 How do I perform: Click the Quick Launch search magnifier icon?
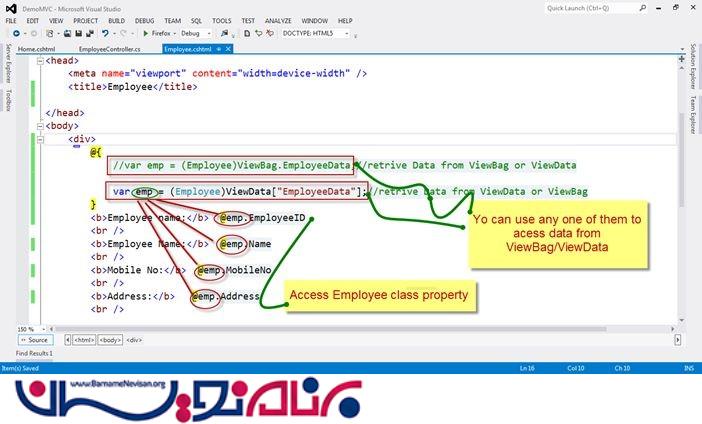coord(643,8)
